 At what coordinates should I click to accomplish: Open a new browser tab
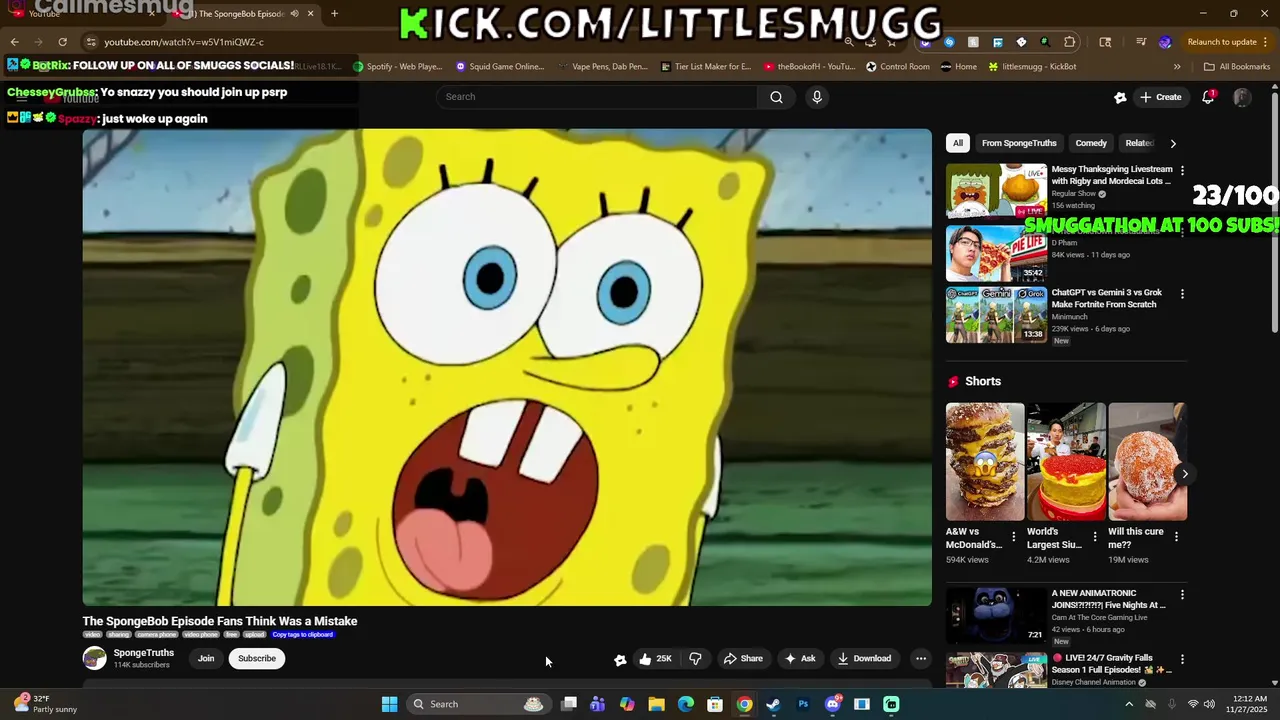click(x=334, y=14)
